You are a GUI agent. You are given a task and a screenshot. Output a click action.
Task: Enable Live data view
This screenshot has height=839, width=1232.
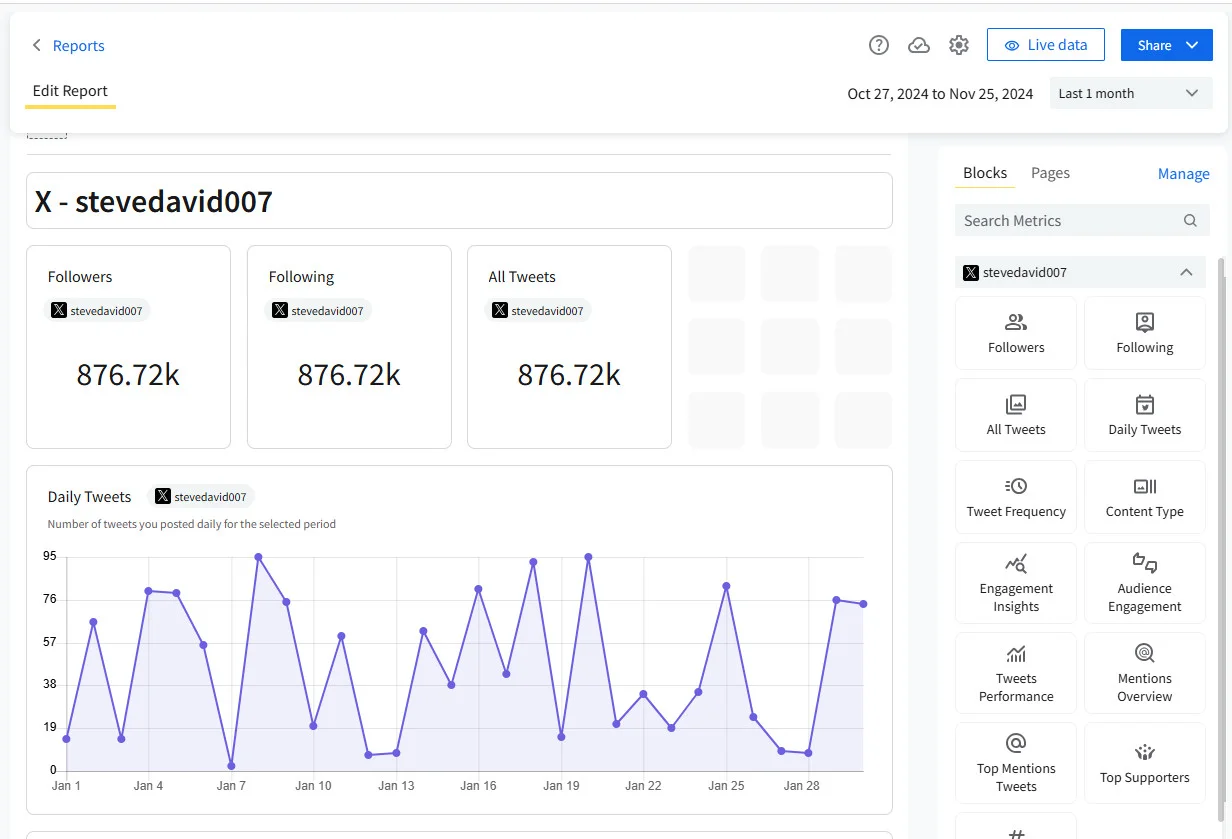pos(1045,44)
